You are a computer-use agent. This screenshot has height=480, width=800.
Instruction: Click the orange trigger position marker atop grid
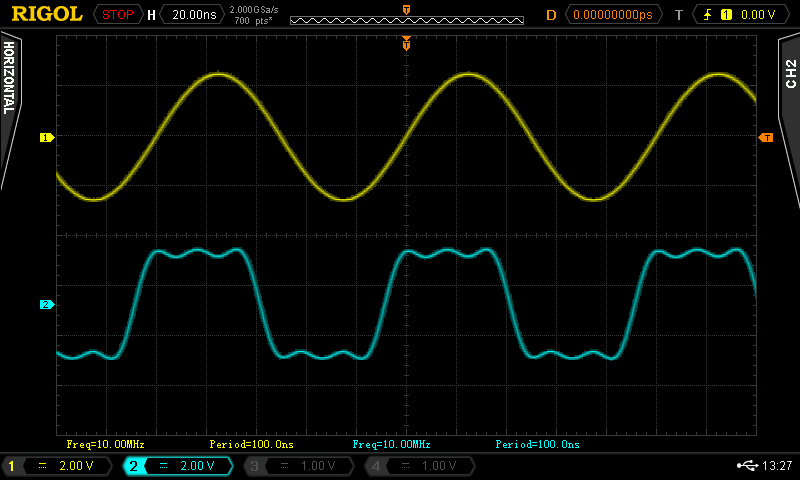click(406, 43)
